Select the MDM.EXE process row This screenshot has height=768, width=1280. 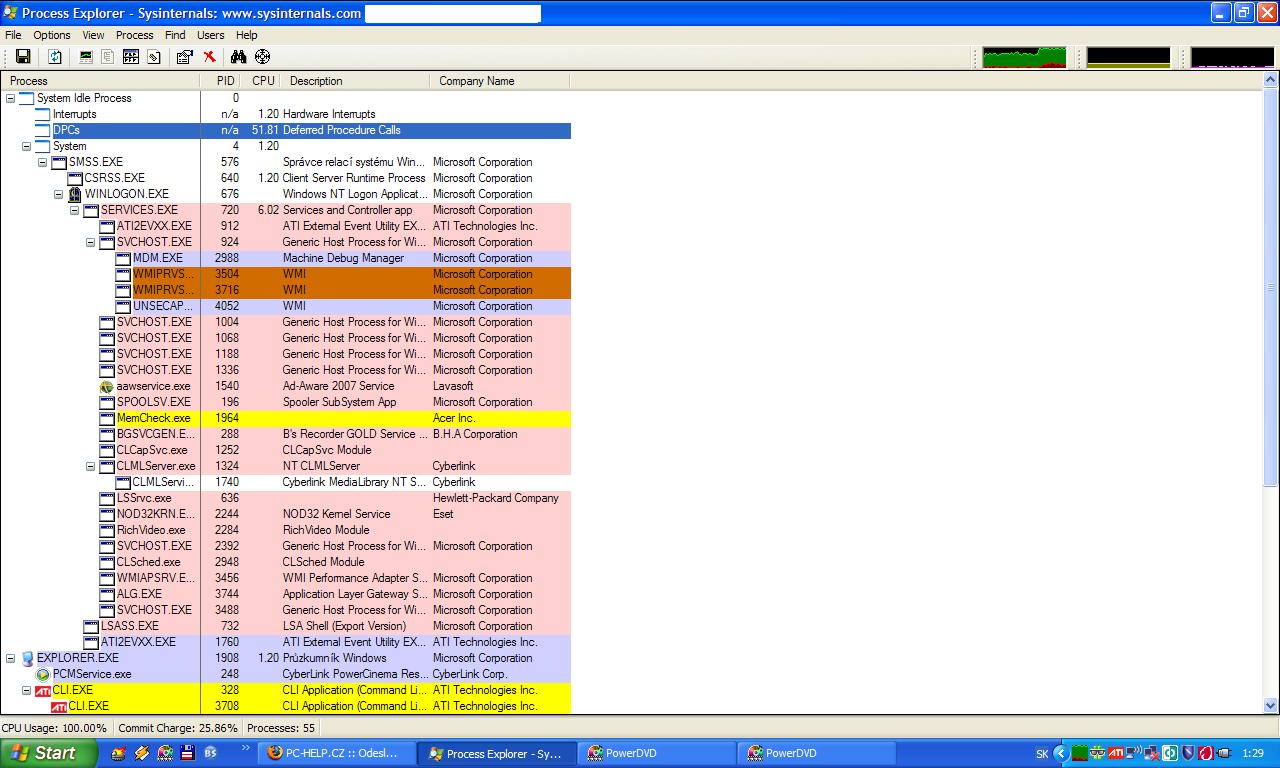pos(286,258)
